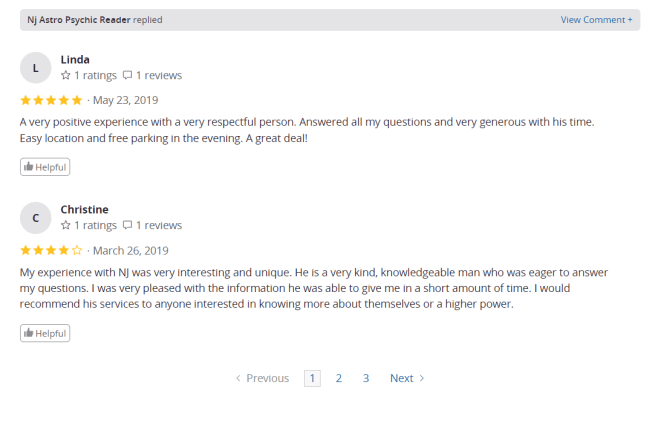Click the right chevron after Next
This screenshot has width=655, height=425.
click(x=422, y=378)
